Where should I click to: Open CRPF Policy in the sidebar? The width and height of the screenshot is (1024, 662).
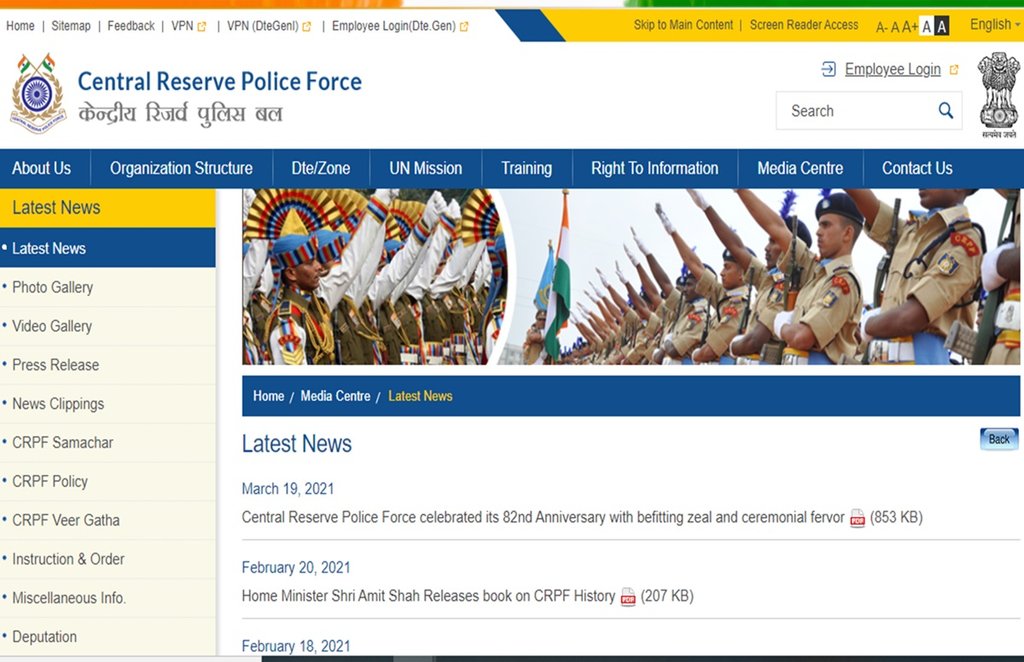(108, 481)
